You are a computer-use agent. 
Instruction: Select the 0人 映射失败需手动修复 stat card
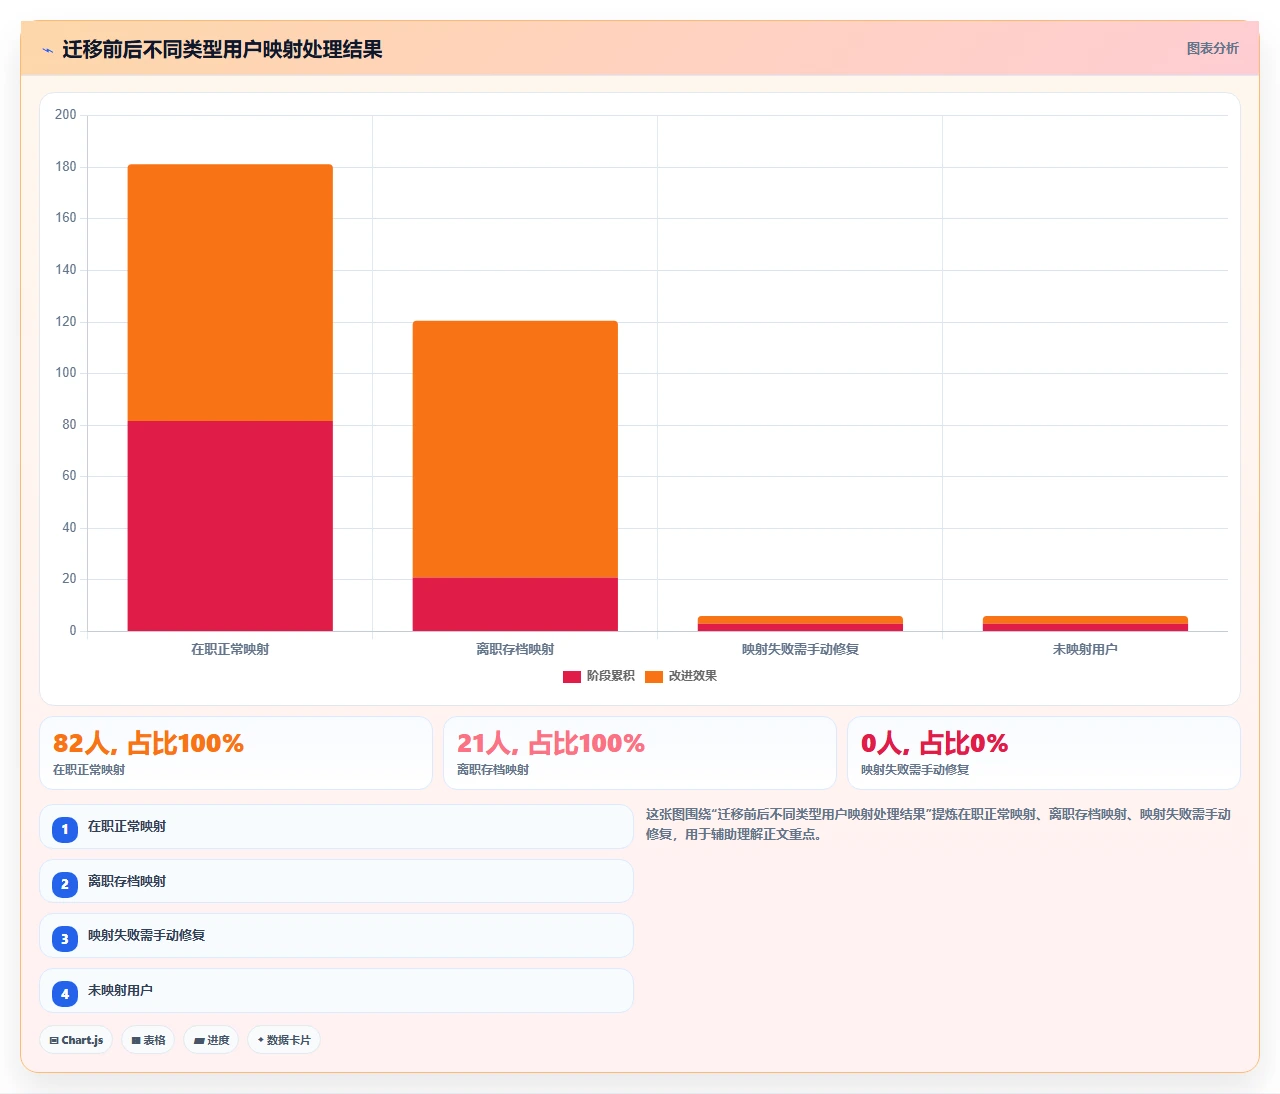click(1044, 753)
